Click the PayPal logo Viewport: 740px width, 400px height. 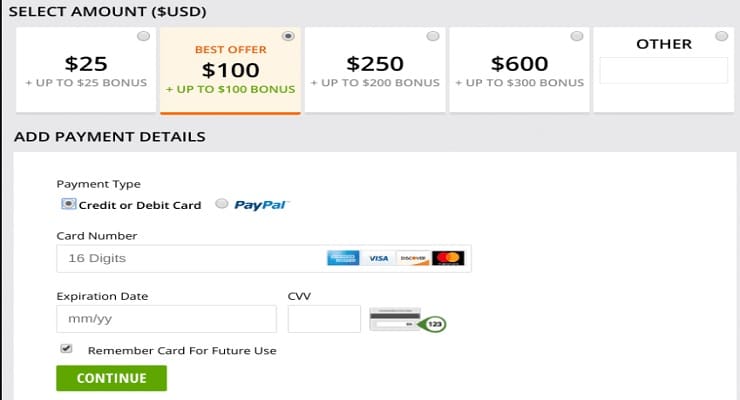[x=261, y=205]
